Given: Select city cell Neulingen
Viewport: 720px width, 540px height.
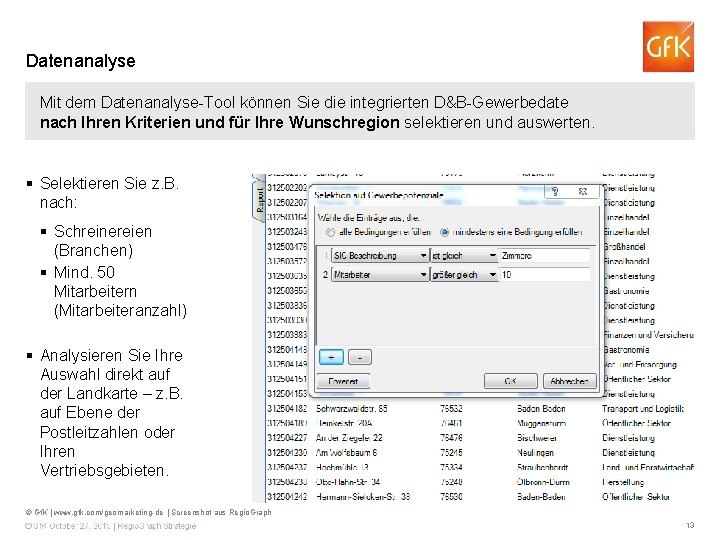Looking at the screenshot, I should 535,453.
